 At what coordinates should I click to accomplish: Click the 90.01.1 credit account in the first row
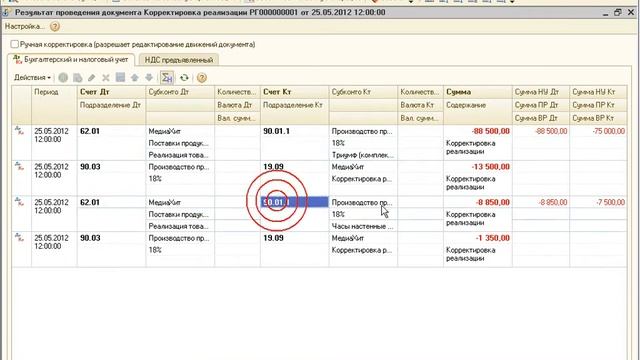click(x=294, y=131)
